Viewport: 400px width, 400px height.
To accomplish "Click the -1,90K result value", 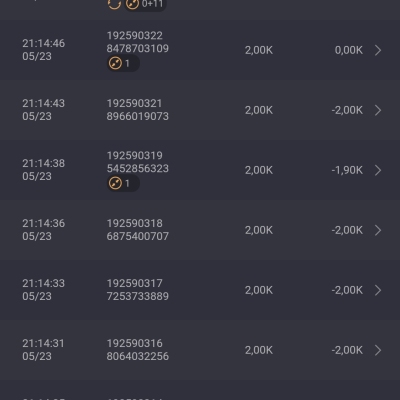I will click(x=347, y=170).
